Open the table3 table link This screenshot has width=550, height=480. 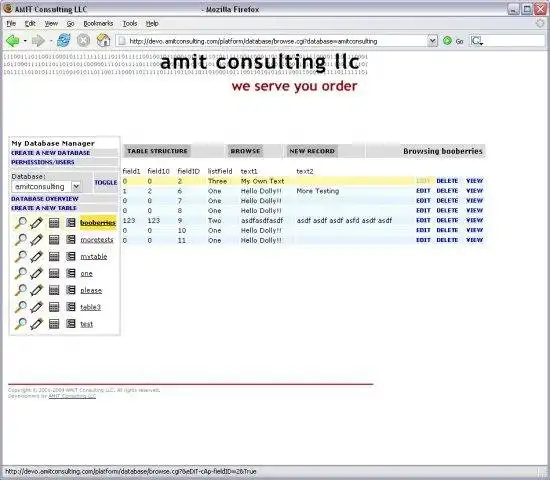click(90, 307)
